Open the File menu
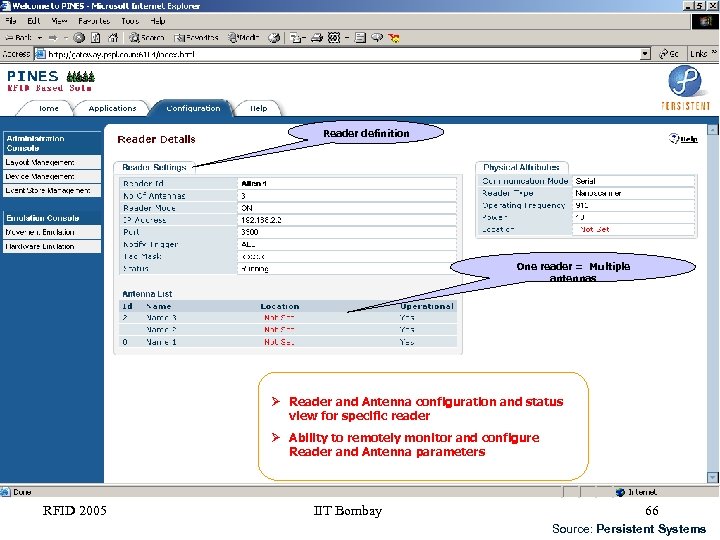720x540 pixels. (x=11, y=21)
